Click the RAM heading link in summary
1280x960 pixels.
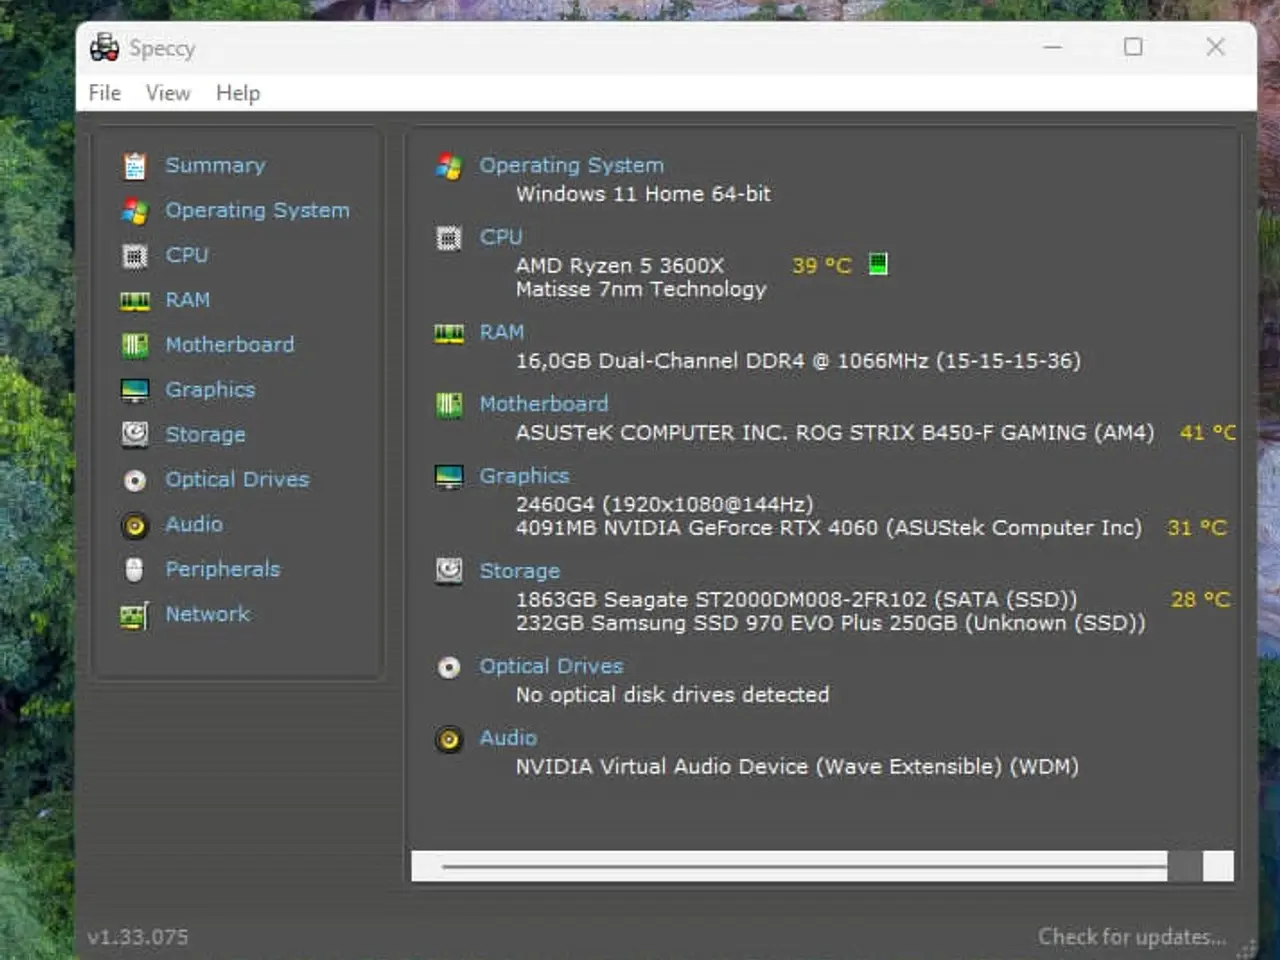(502, 332)
